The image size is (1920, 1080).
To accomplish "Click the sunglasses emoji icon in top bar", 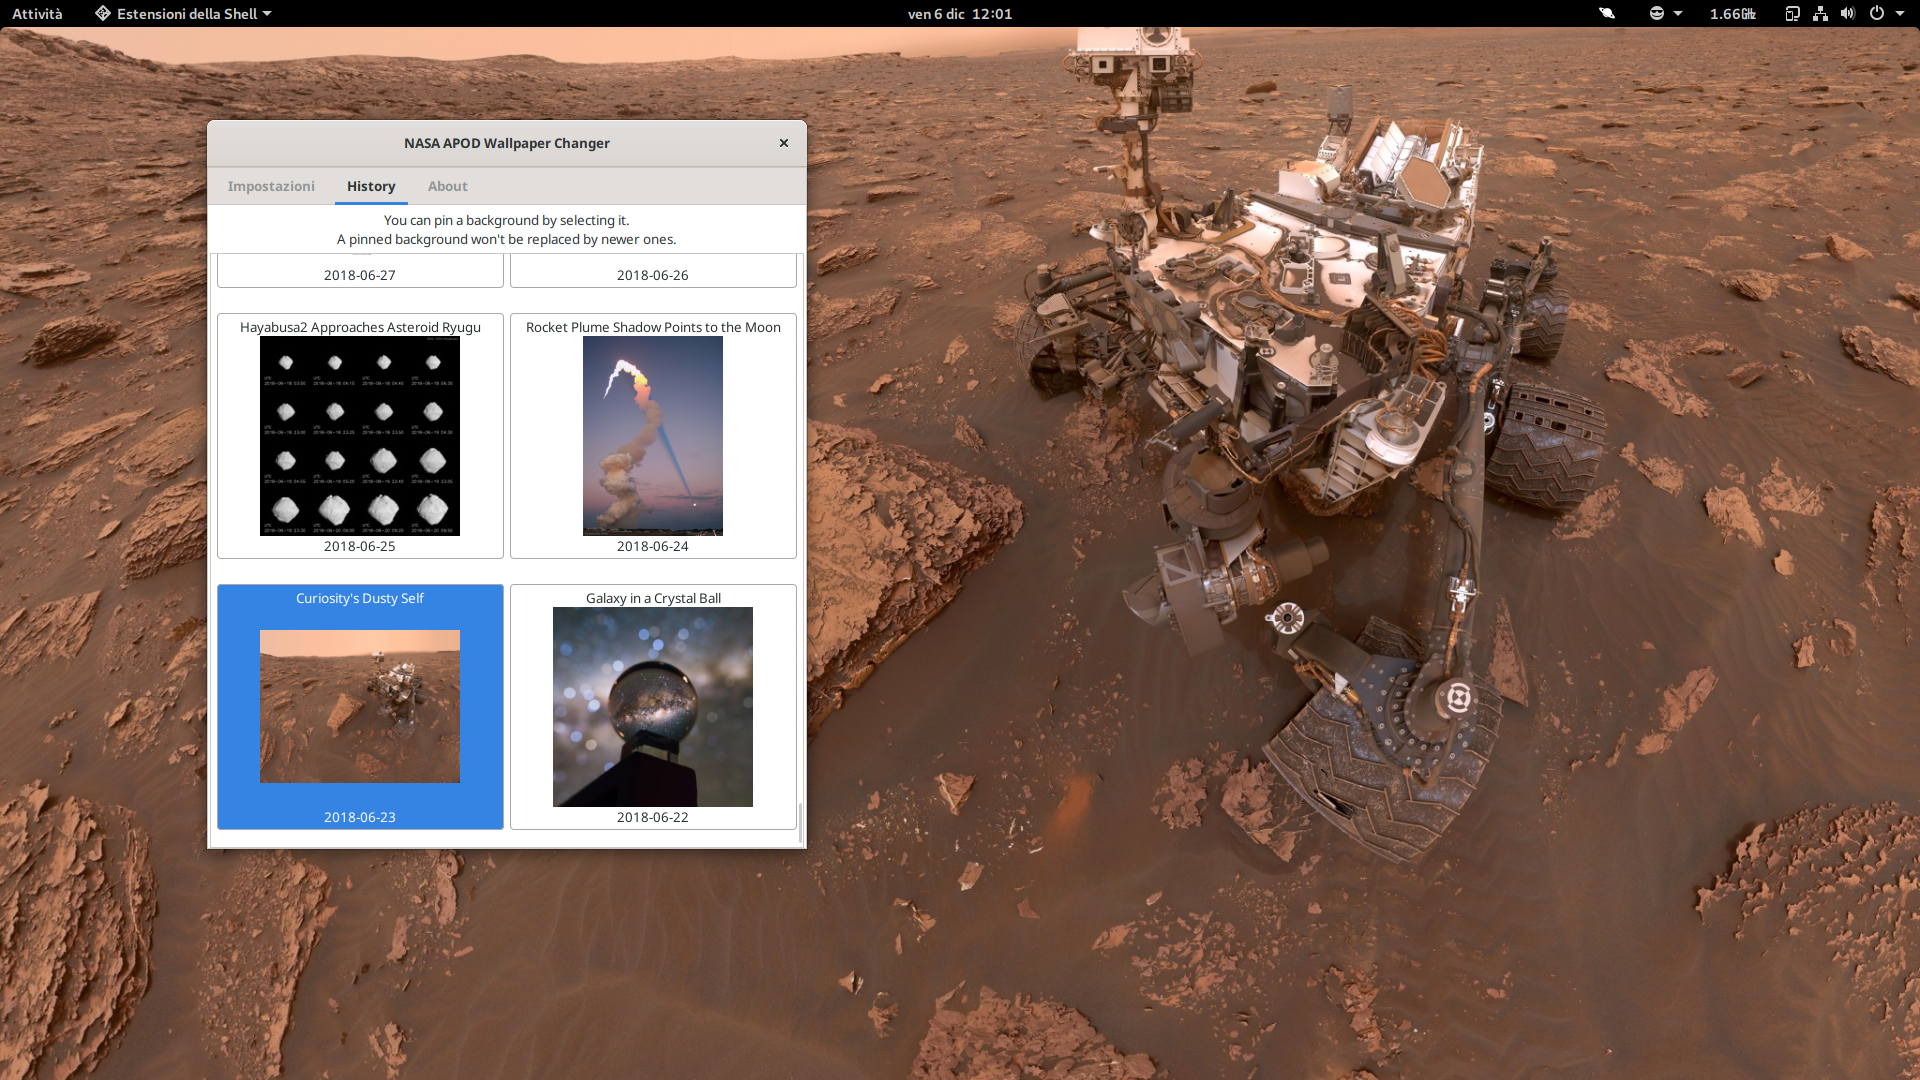I will 1657,14.
